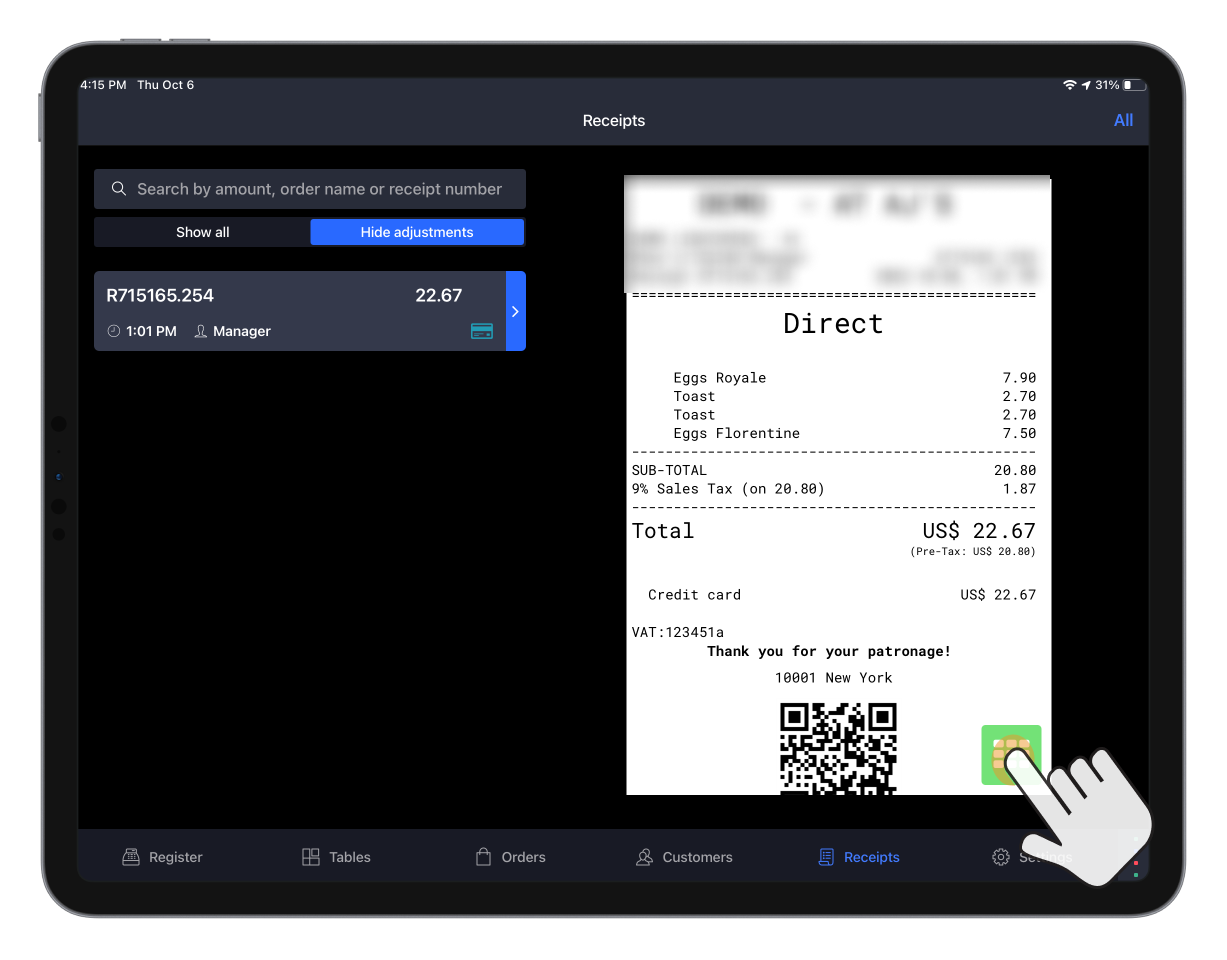This screenshot has height=960, width=1227.
Task: Select Hide adjustments filter
Action: [417, 232]
